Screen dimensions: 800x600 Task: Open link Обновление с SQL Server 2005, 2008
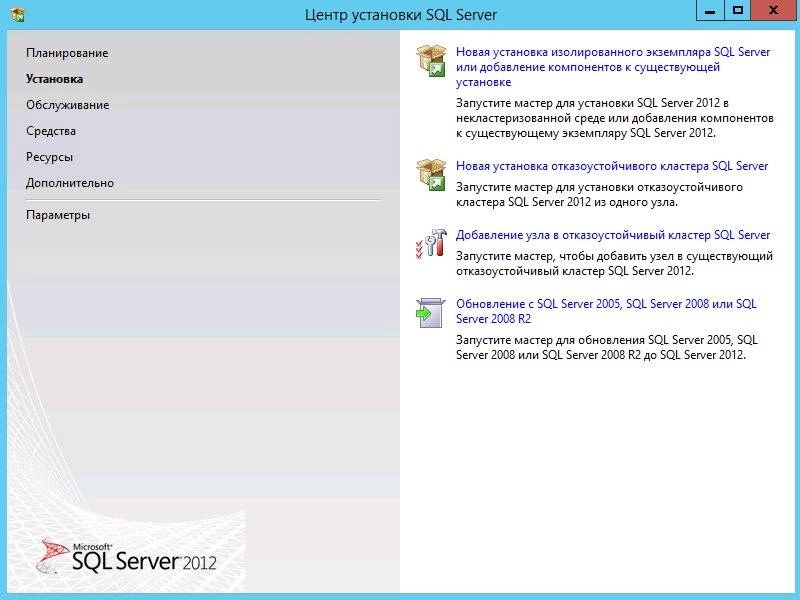(x=606, y=311)
